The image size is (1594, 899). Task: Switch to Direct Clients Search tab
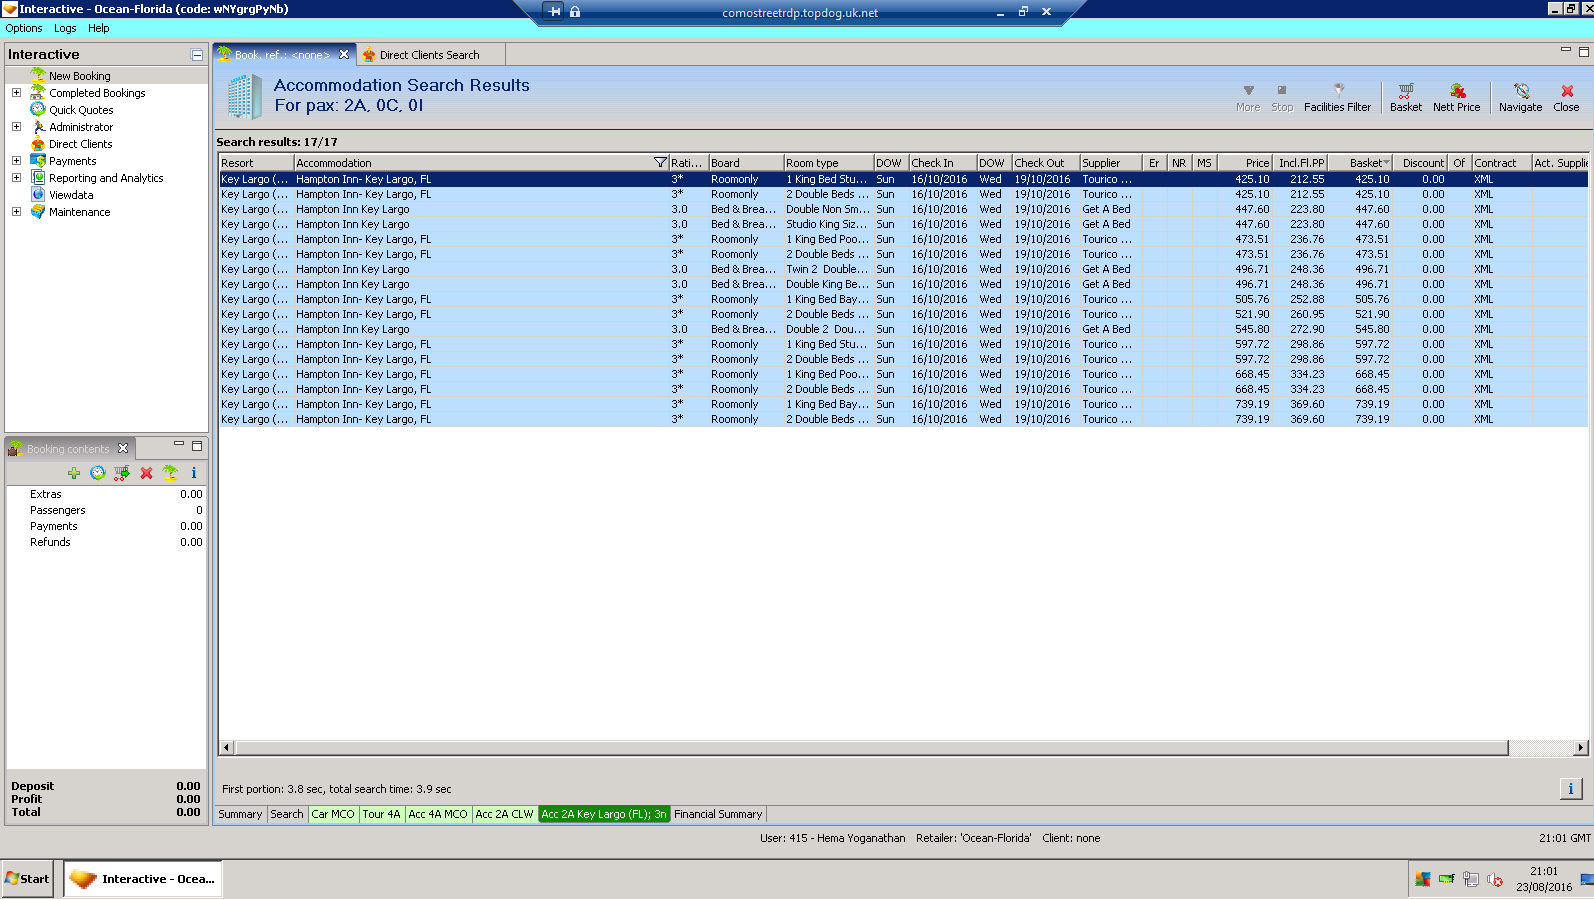pyautogui.click(x=429, y=55)
